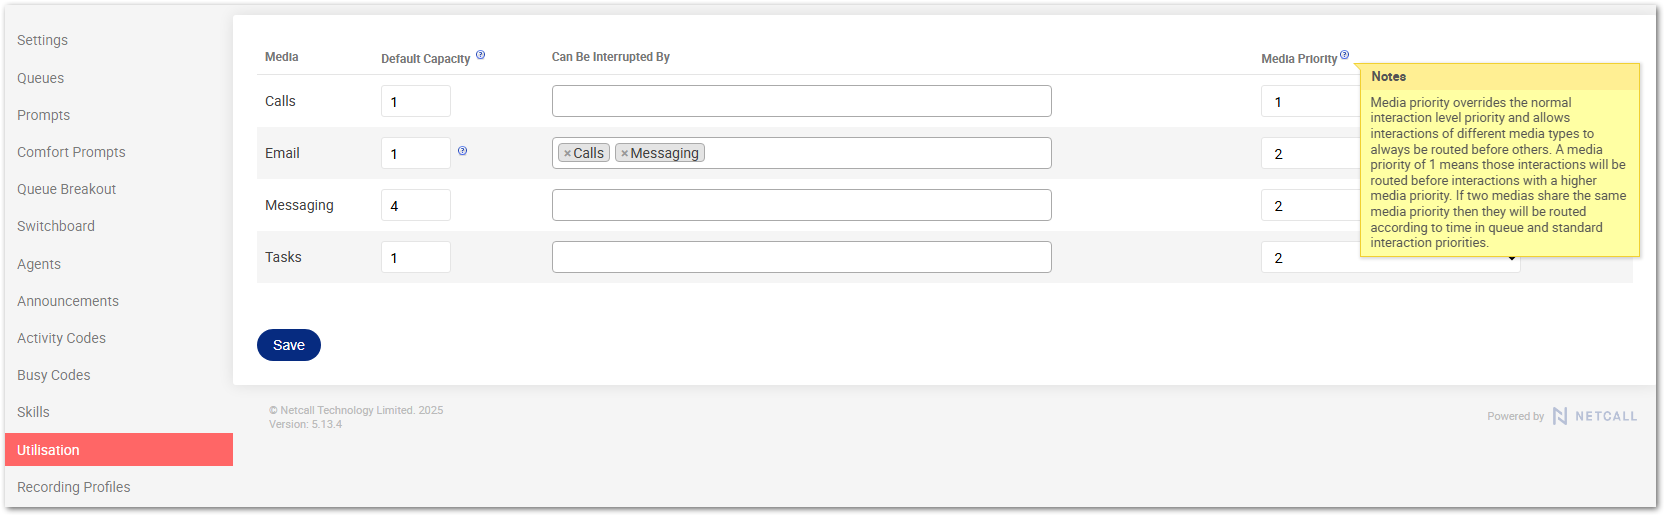Click the Netcall logo in footer

coord(1595,416)
